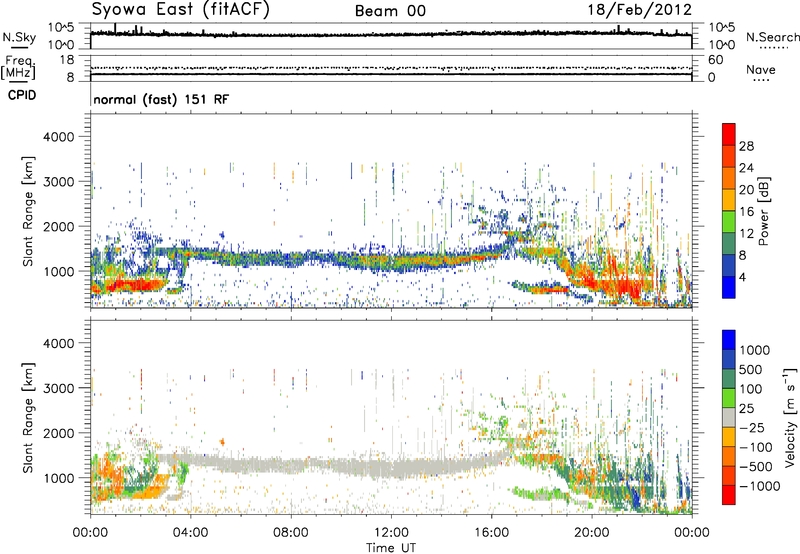Click the 'Power [dB]' colorbar title
The height and width of the screenshot is (554, 800).
click(x=763, y=211)
